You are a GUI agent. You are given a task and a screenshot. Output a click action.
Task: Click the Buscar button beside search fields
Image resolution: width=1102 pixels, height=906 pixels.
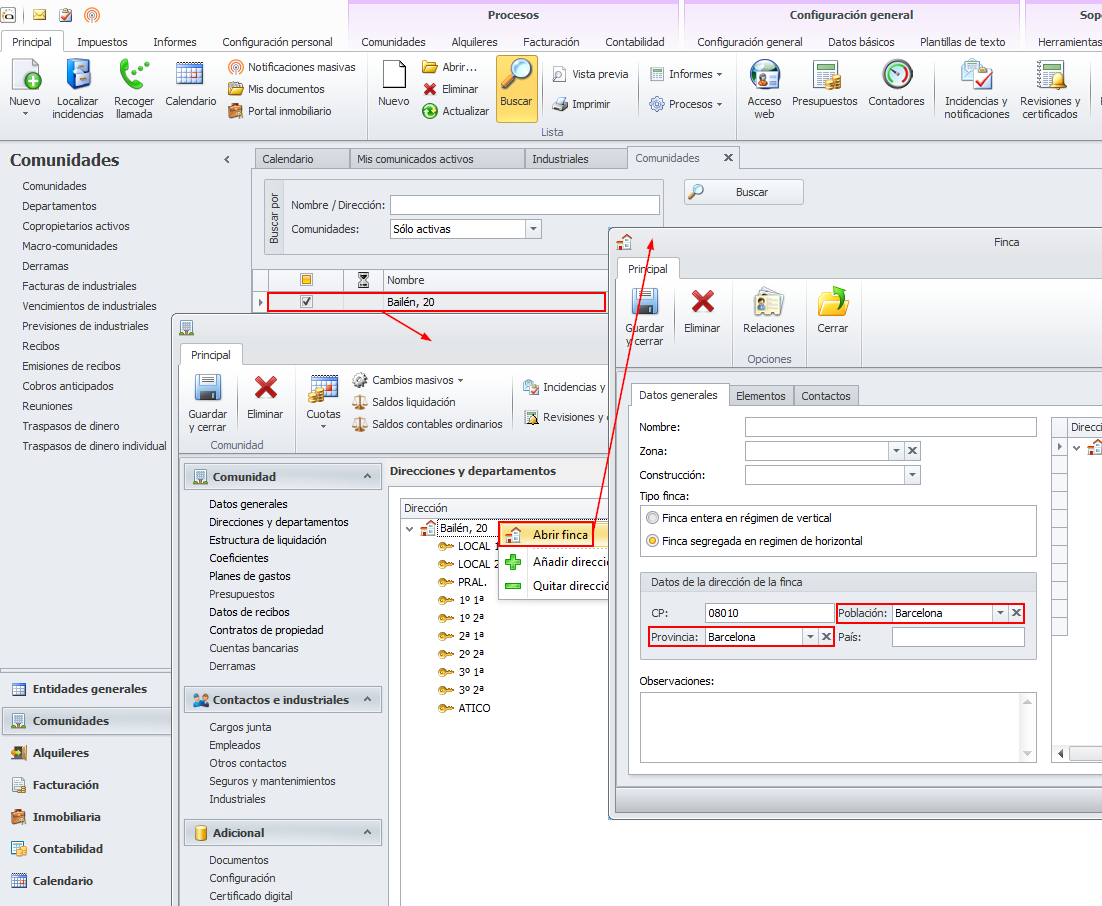[743, 192]
